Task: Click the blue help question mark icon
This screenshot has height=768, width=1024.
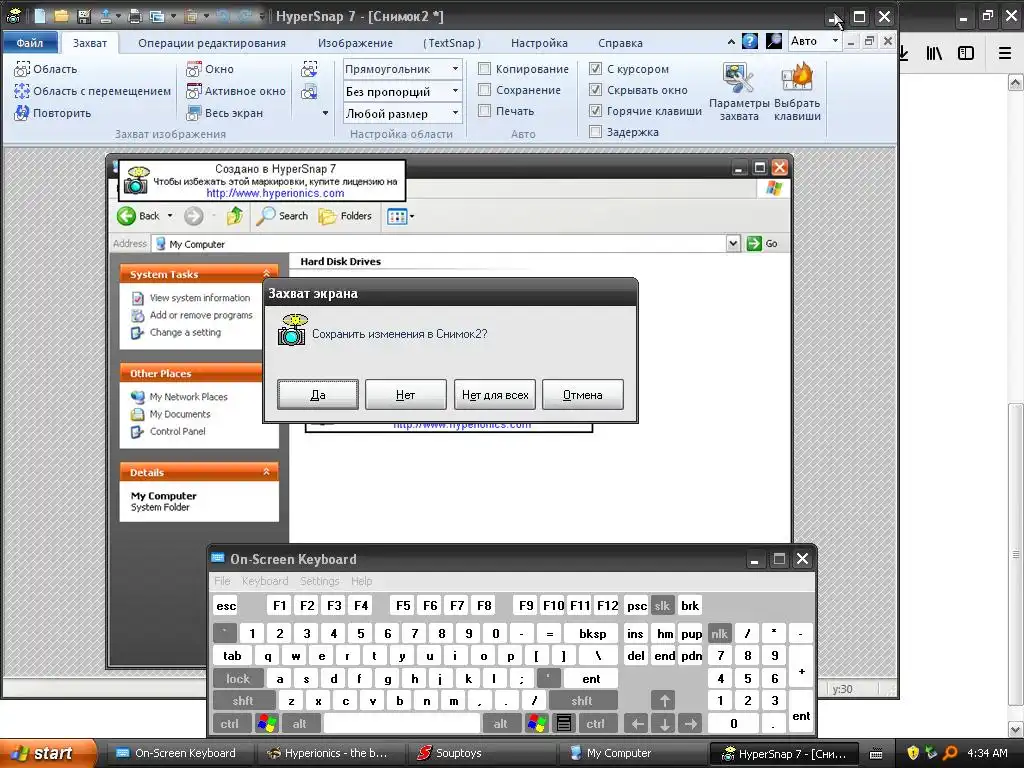Action: click(750, 42)
